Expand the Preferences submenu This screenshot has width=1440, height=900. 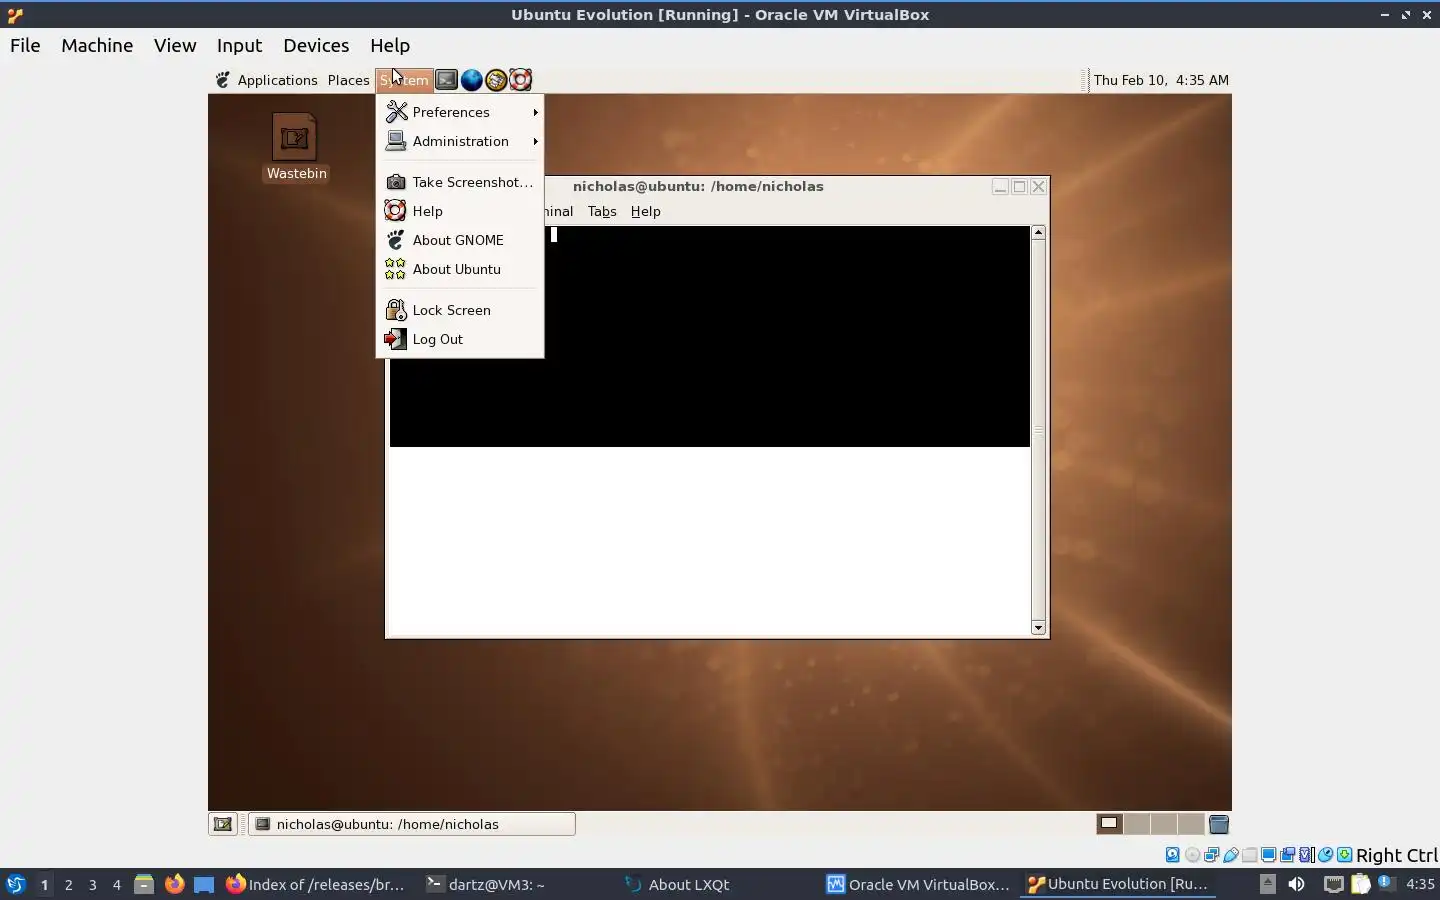[x=460, y=112]
